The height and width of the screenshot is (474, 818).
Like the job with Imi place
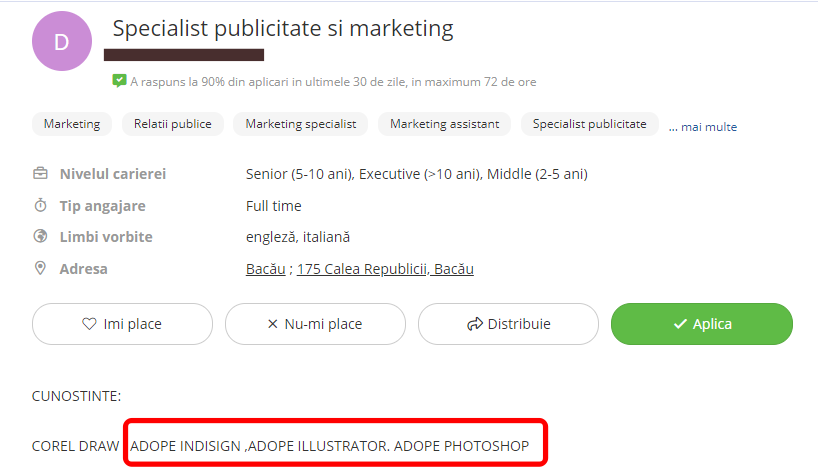(122, 324)
